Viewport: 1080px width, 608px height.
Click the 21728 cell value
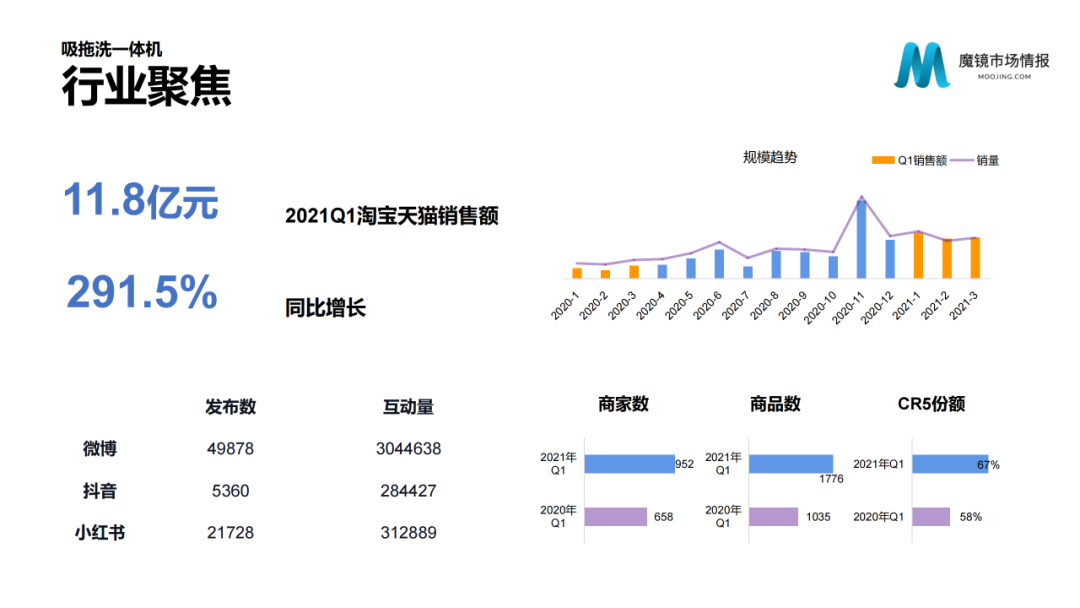(x=230, y=532)
